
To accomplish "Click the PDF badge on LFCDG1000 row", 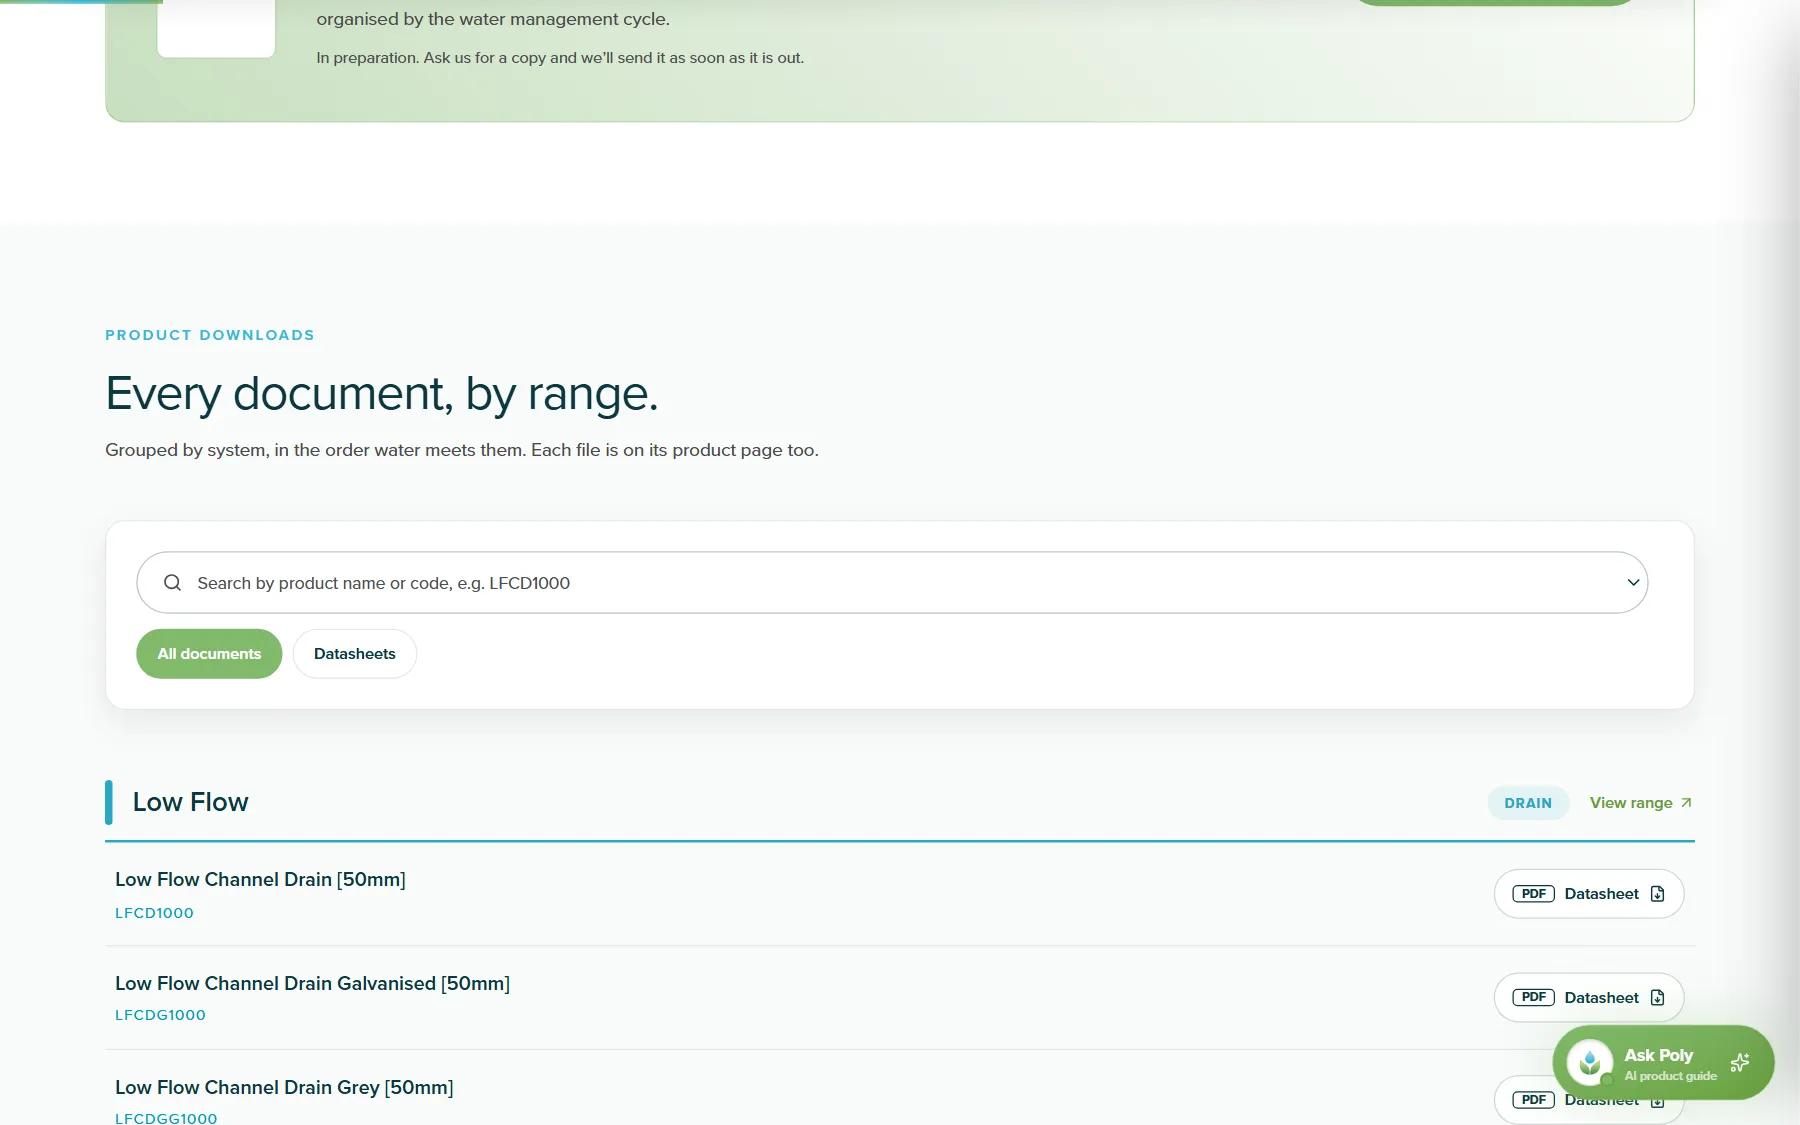I will [x=1533, y=998].
